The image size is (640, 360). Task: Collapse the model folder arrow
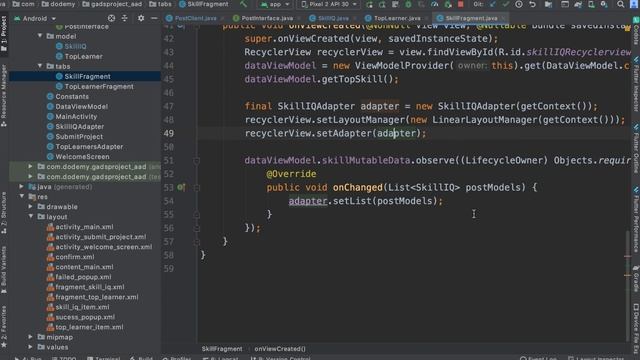pyautogui.click(x=40, y=36)
